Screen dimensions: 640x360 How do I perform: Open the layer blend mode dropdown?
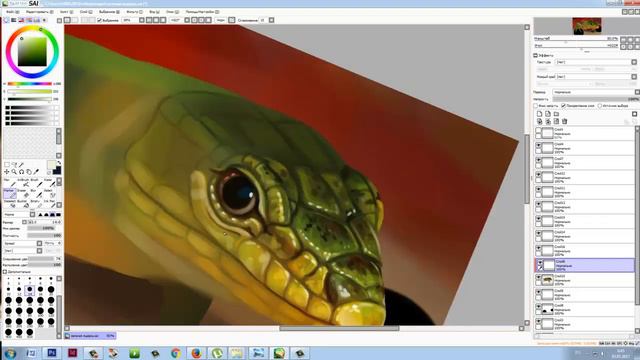(x=596, y=92)
